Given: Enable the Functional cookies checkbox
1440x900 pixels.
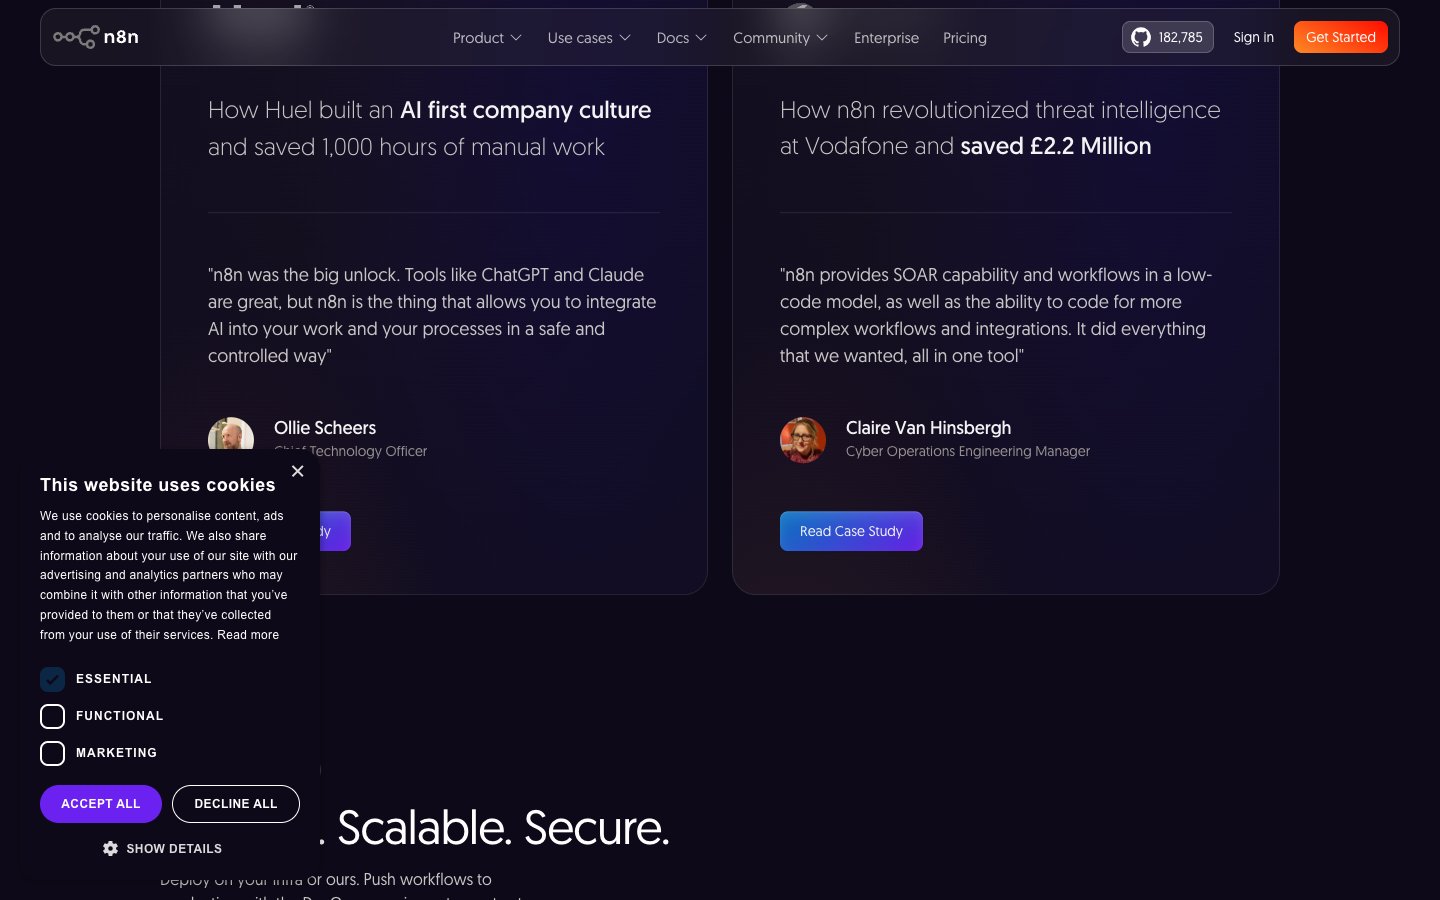Looking at the screenshot, I should (52, 716).
